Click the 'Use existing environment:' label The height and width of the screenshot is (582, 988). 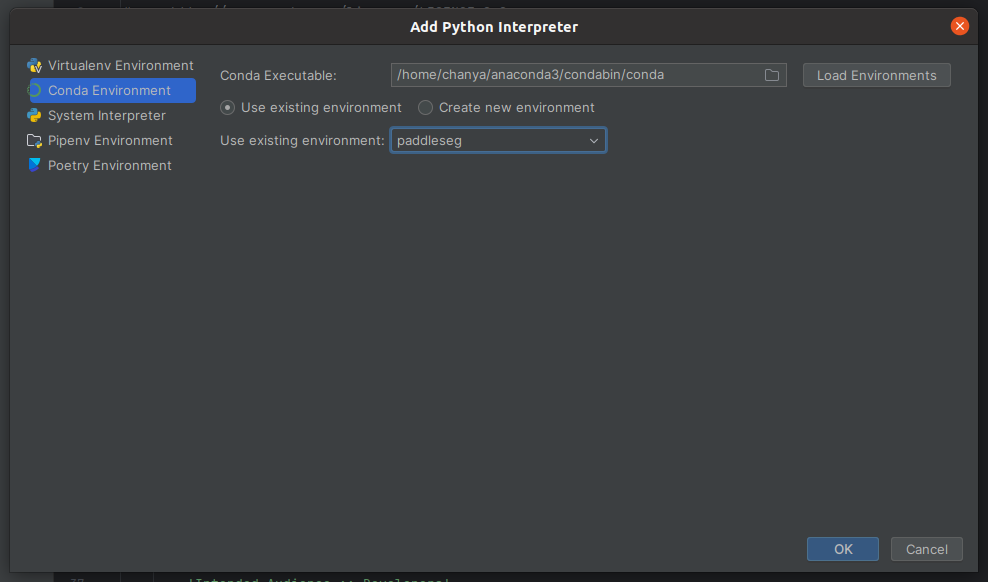pyautogui.click(x=302, y=140)
